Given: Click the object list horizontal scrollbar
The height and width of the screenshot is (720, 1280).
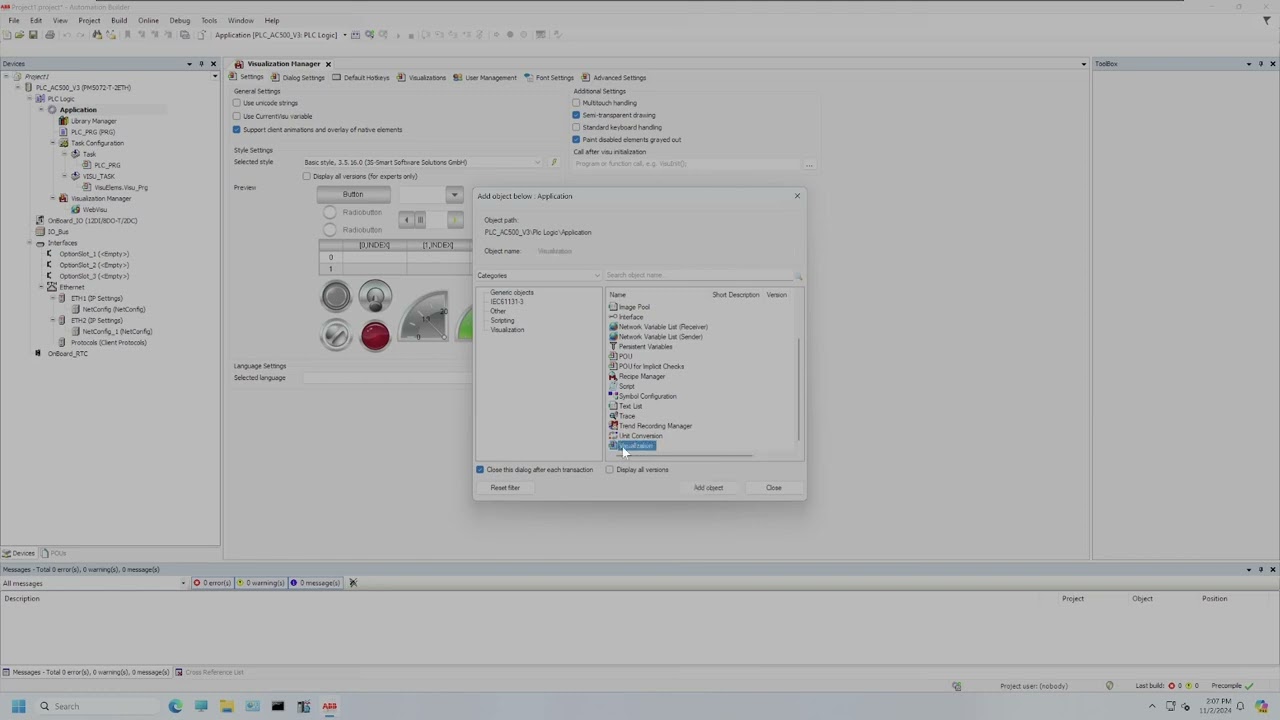Looking at the screenshot, I should tap(685, 456).
